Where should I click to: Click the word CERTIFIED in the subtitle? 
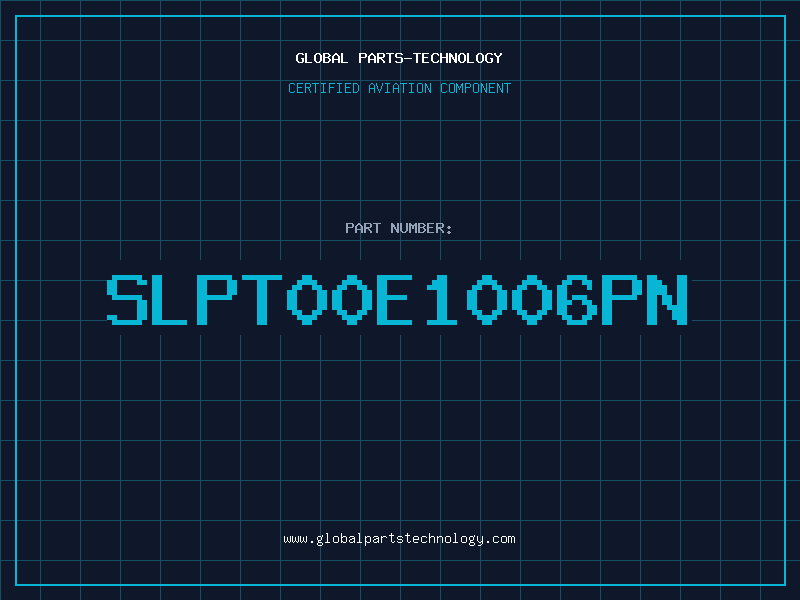pyautogui.click(x=324, y=88)
